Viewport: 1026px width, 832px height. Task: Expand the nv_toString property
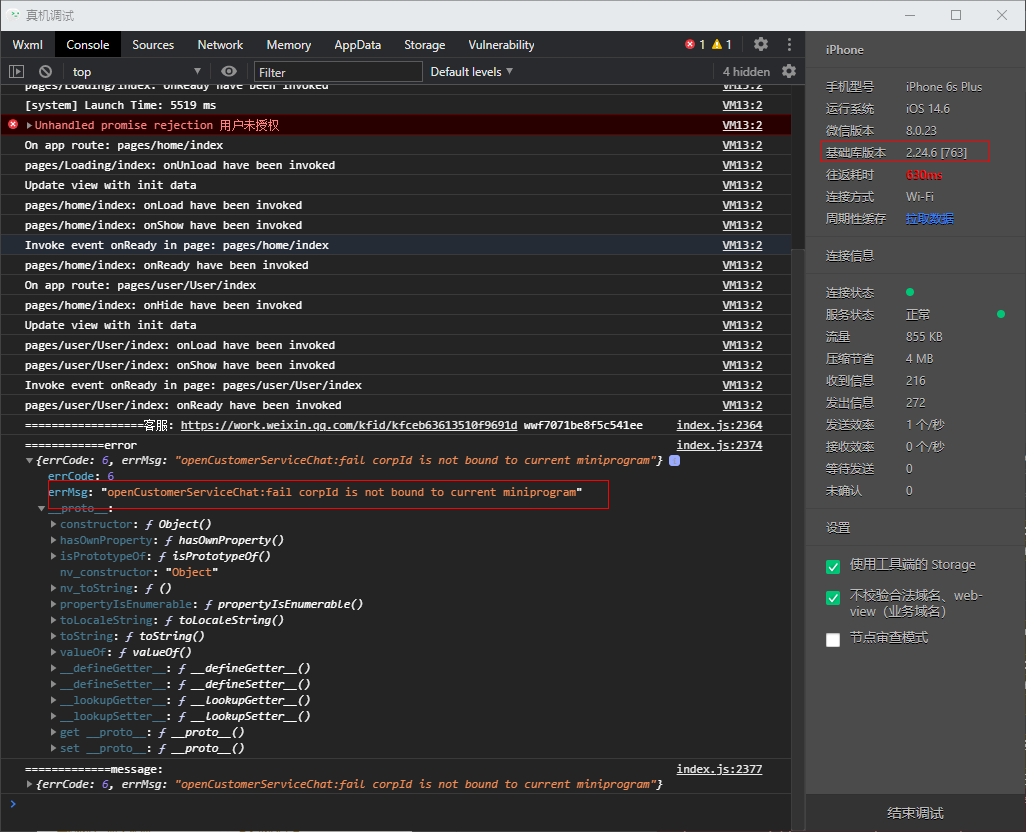coord(54,588)
